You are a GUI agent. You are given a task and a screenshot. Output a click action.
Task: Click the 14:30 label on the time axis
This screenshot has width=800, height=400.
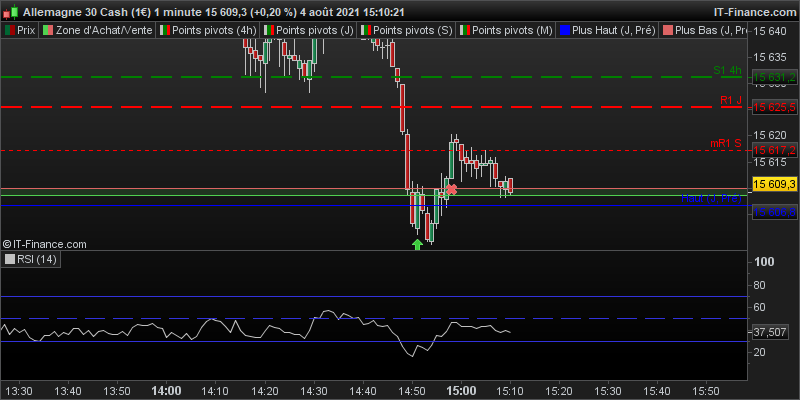click(x=314, y=390)
